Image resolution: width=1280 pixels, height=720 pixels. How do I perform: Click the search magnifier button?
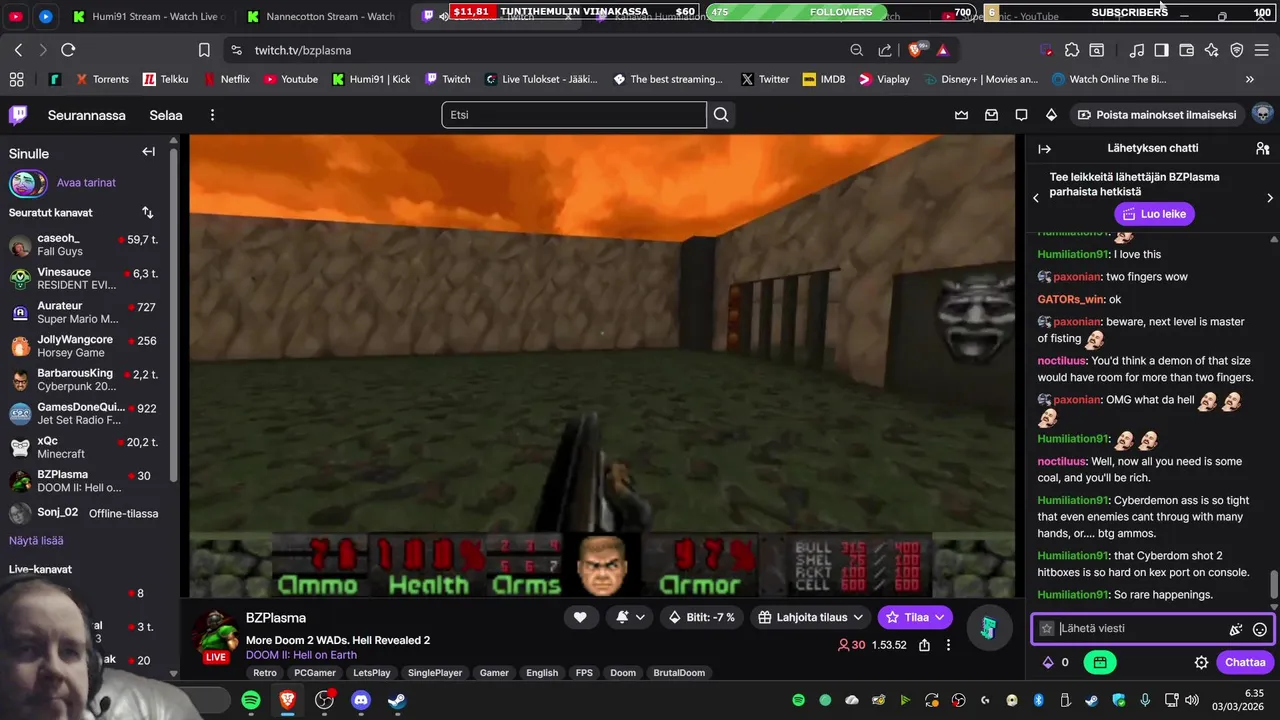point(721,115)
